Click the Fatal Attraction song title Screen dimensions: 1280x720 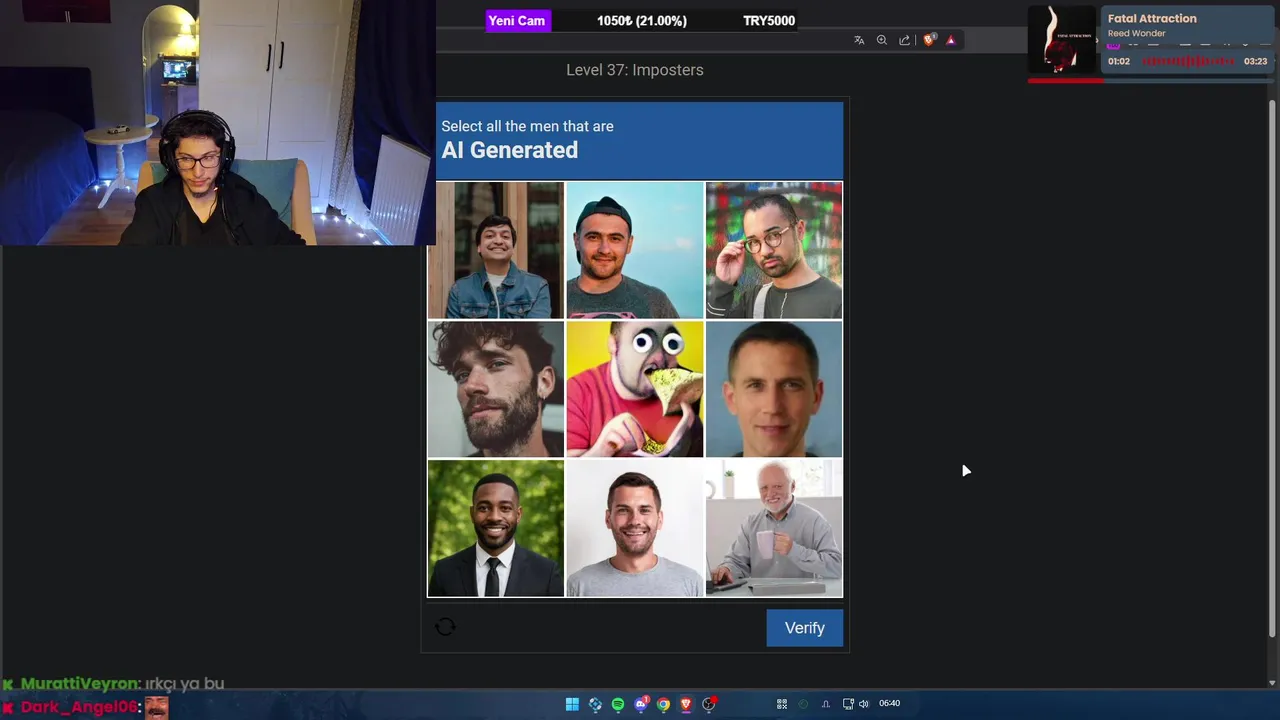pyautogui.click(x=1152, y=18)
